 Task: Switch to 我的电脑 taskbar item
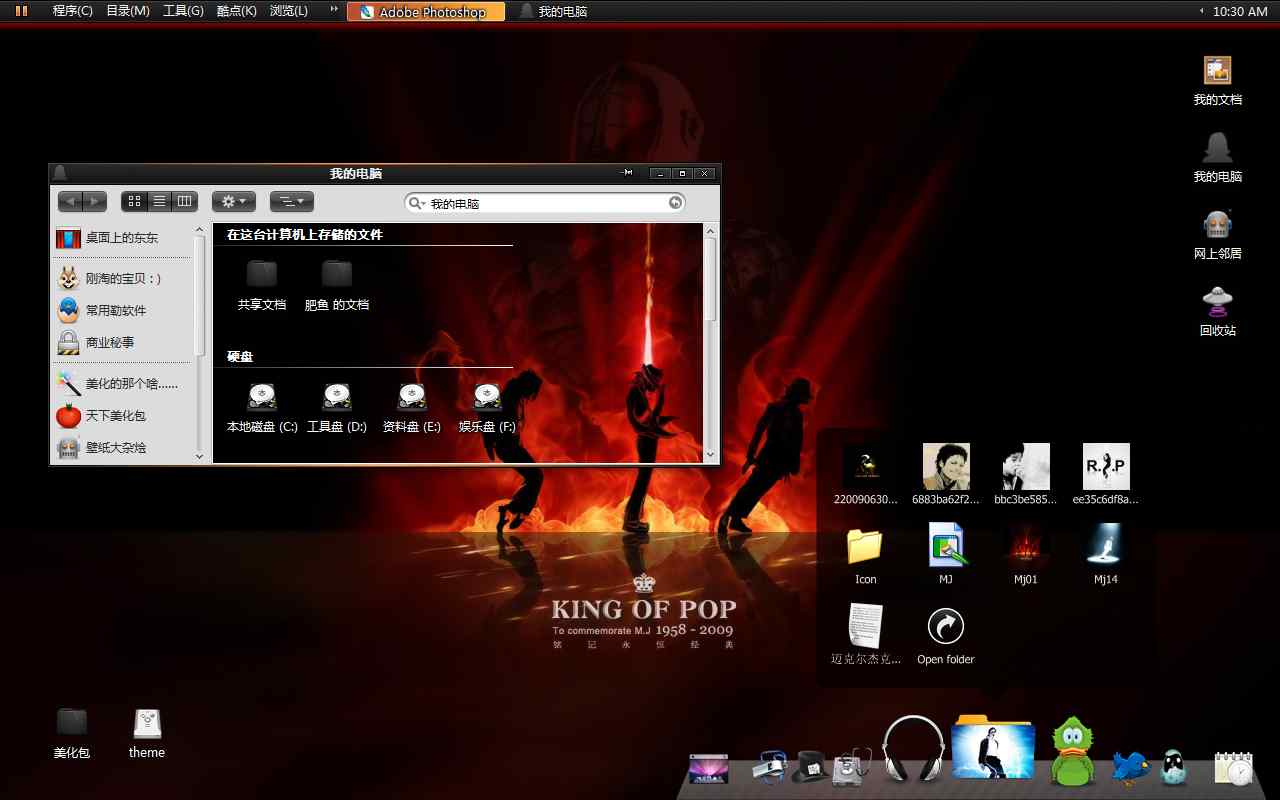[553, 12]
